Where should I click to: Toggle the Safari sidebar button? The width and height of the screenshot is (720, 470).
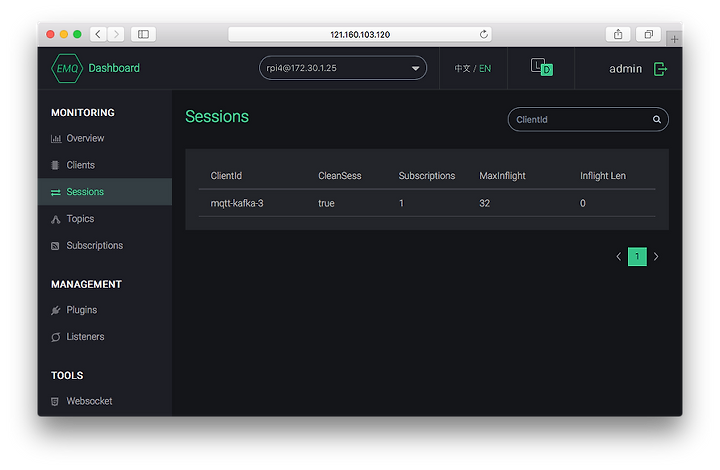(143, 34)
